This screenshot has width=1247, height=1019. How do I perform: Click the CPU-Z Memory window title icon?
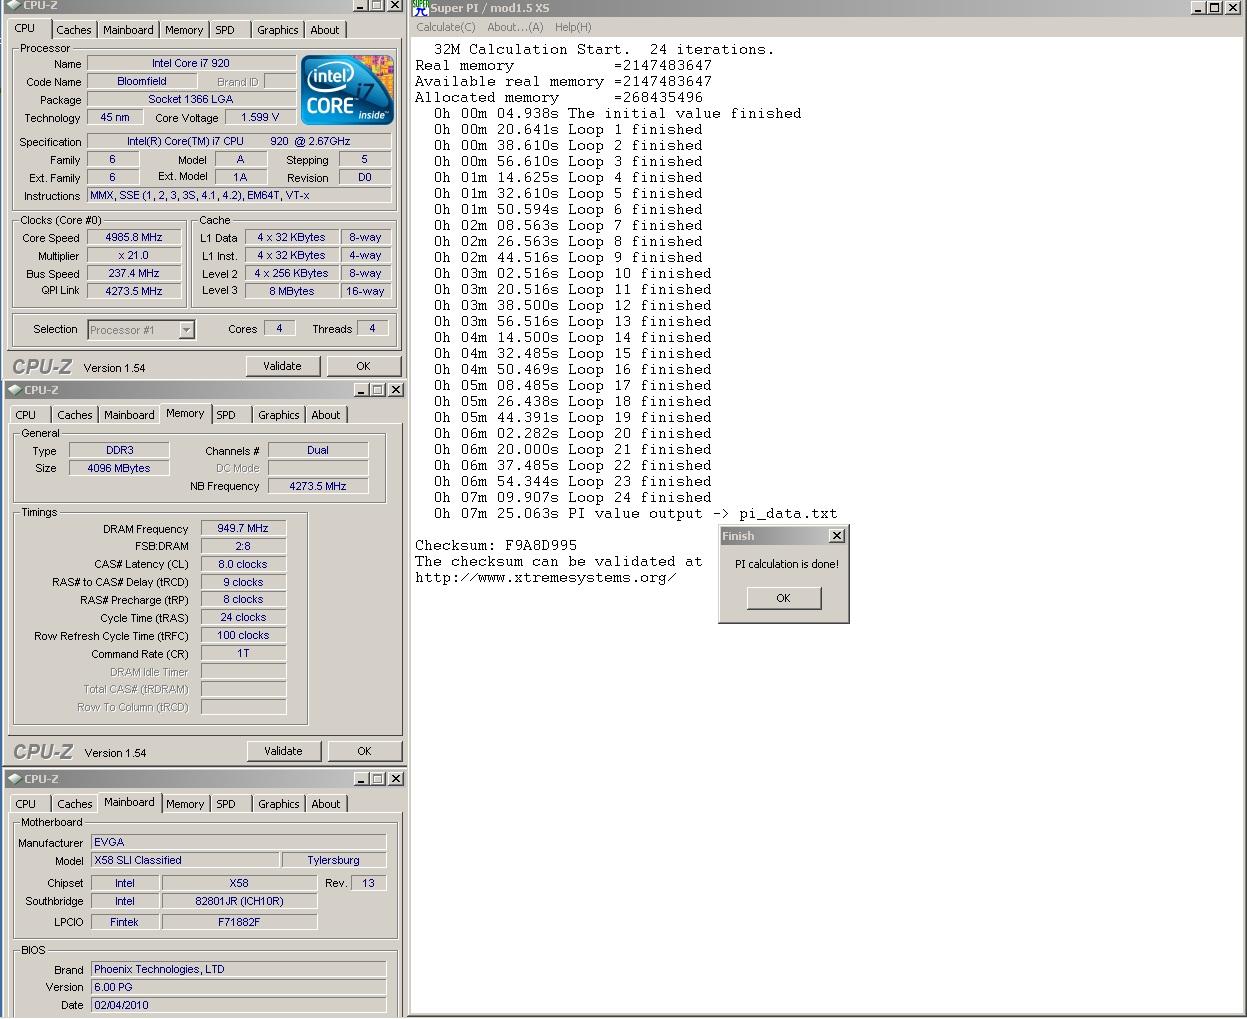pyautogui.click(x=14, y=390)
